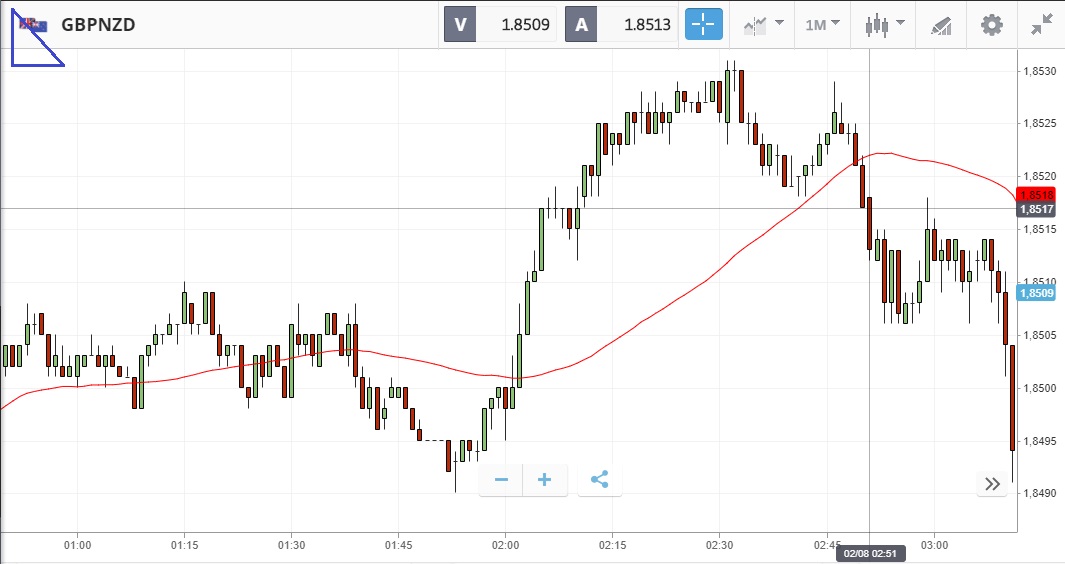Click the V sell price 1.8509 button
The width and height of the screenshot is (1065, 564).
pyautogui.click(x=501, y=24)
